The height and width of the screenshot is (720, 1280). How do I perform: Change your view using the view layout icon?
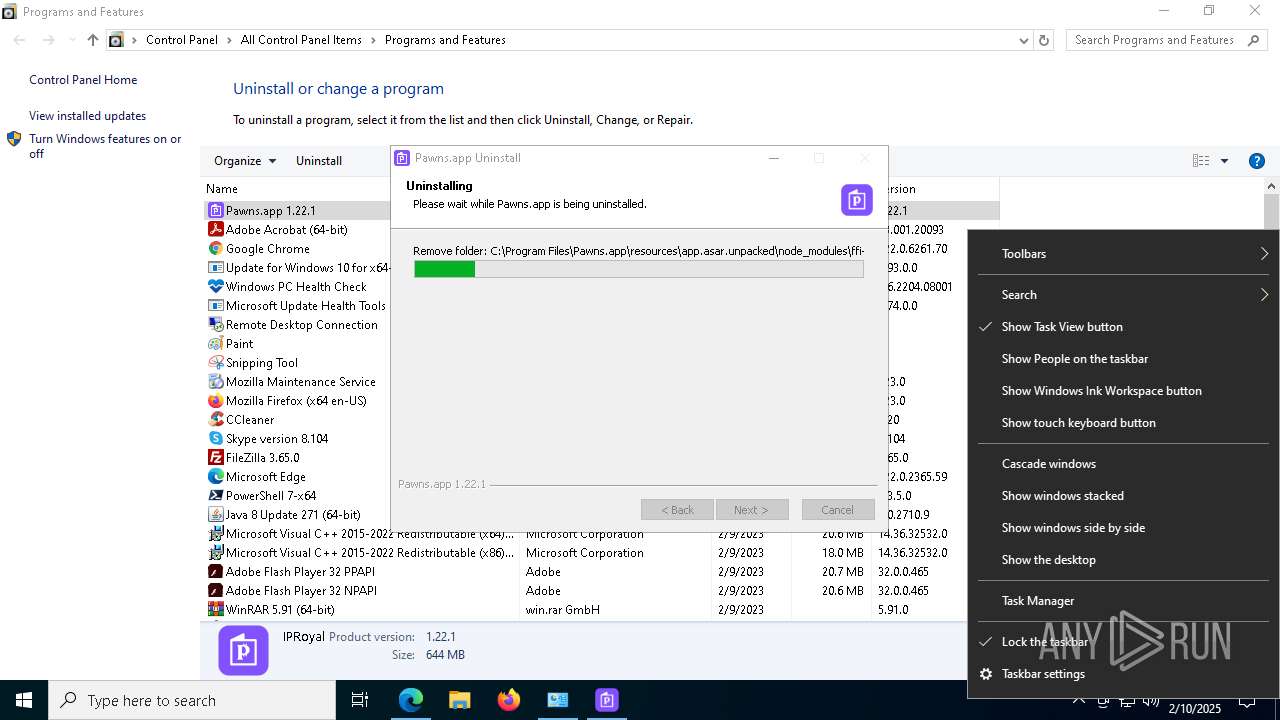click(1201, 161)
